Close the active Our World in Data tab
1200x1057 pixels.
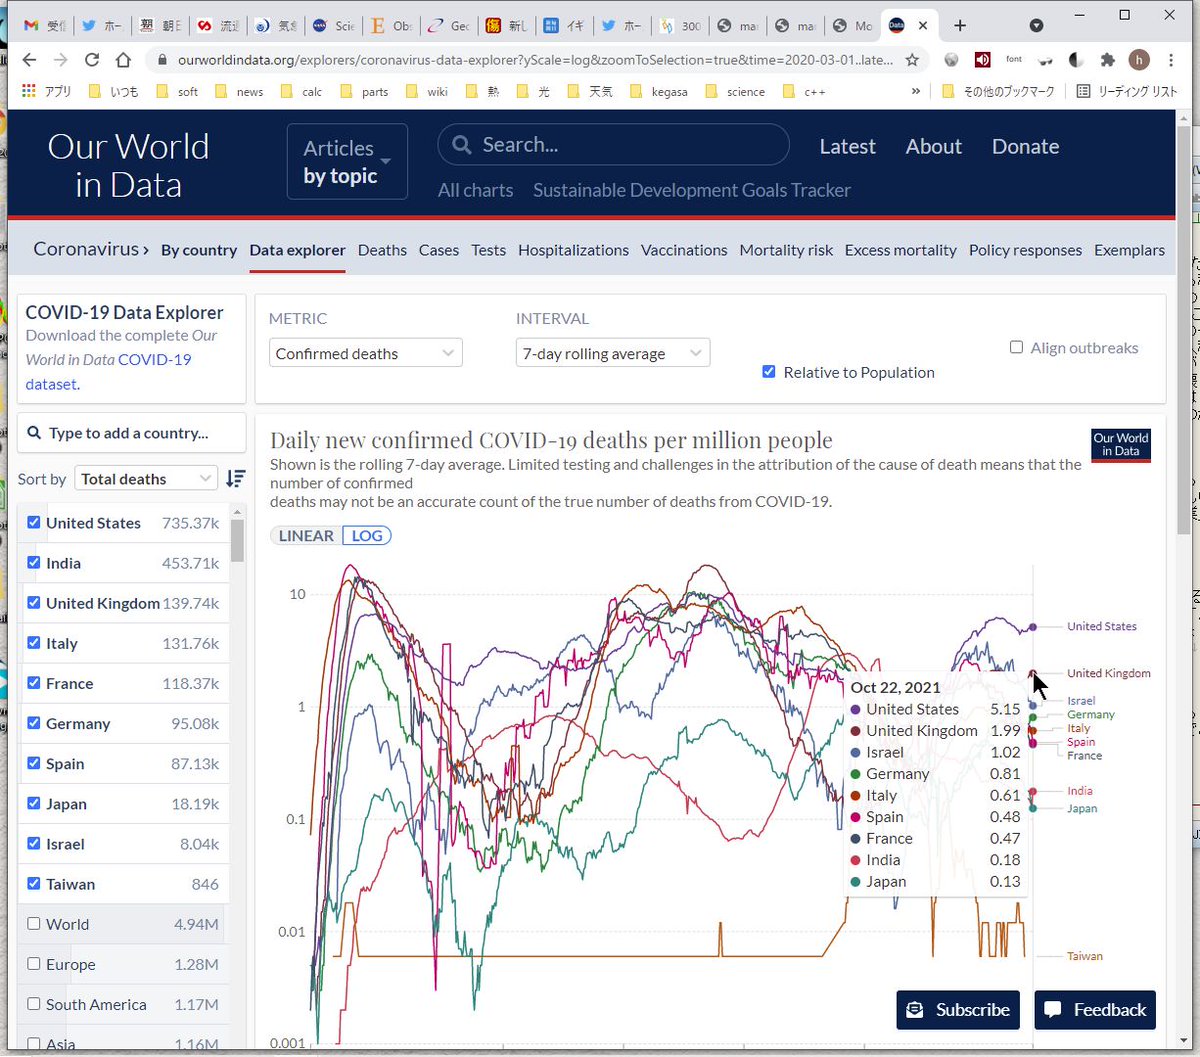click(x=923, y=26)
